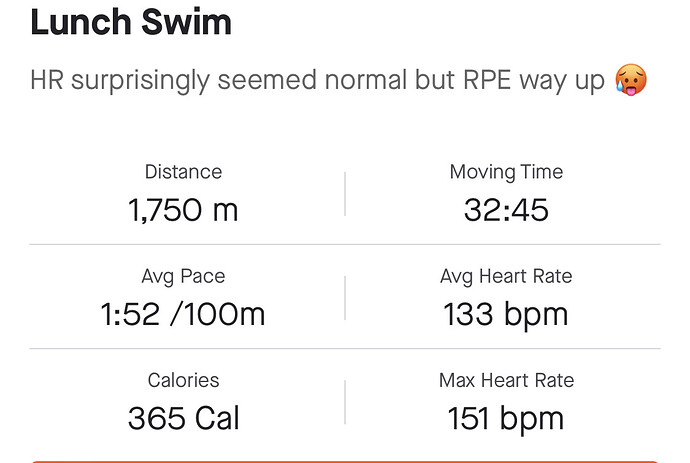This screenshot has height=463, width=690.
Task: Tap the Calories label
Action: click(183, 380)
